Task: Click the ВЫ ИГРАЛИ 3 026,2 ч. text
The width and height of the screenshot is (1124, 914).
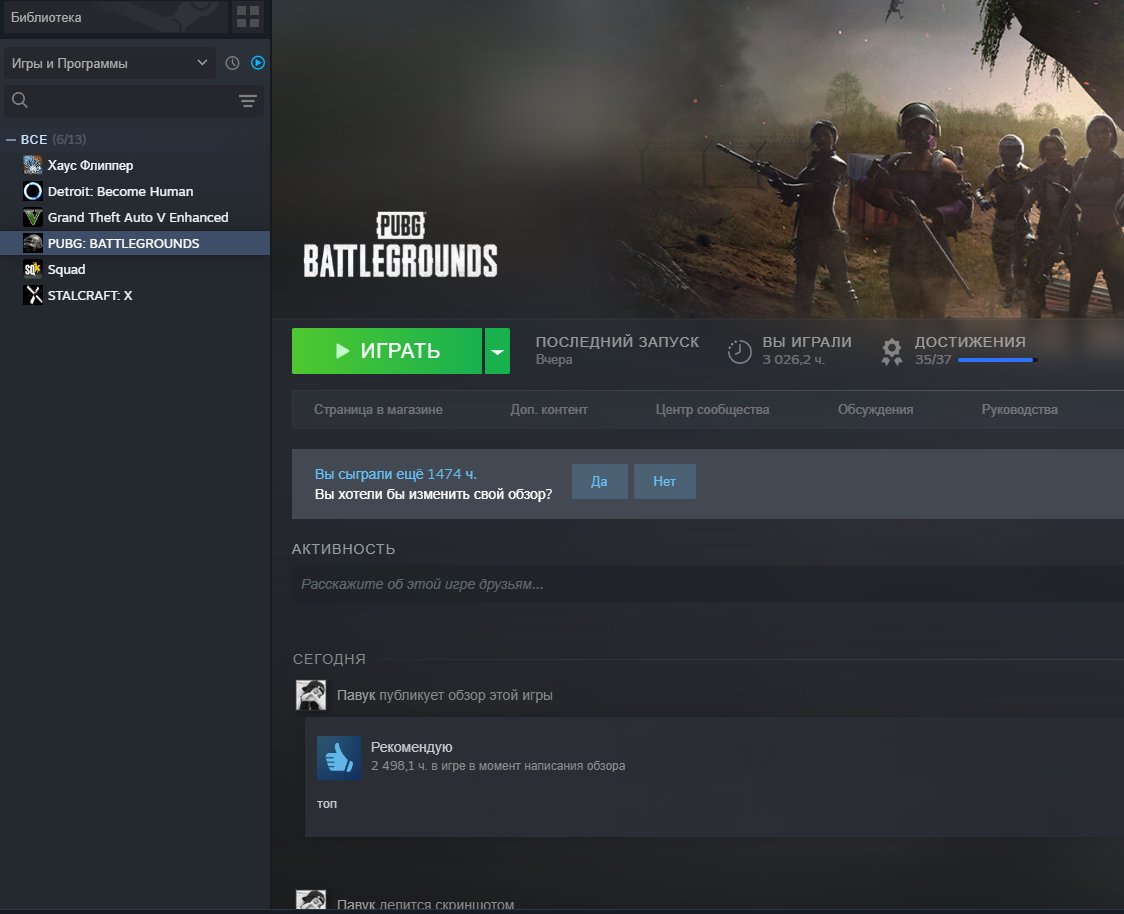Action: [x=806, y=351]
